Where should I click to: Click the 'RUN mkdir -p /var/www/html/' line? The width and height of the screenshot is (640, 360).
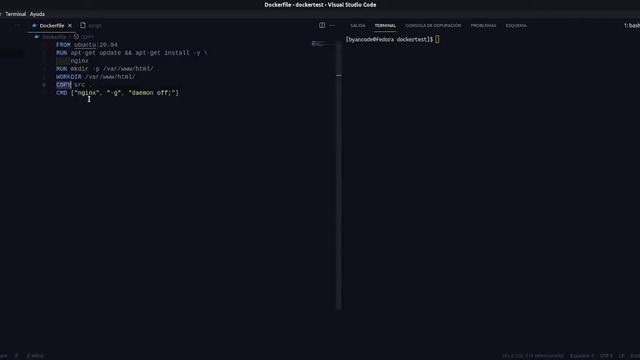pos(104,69)
